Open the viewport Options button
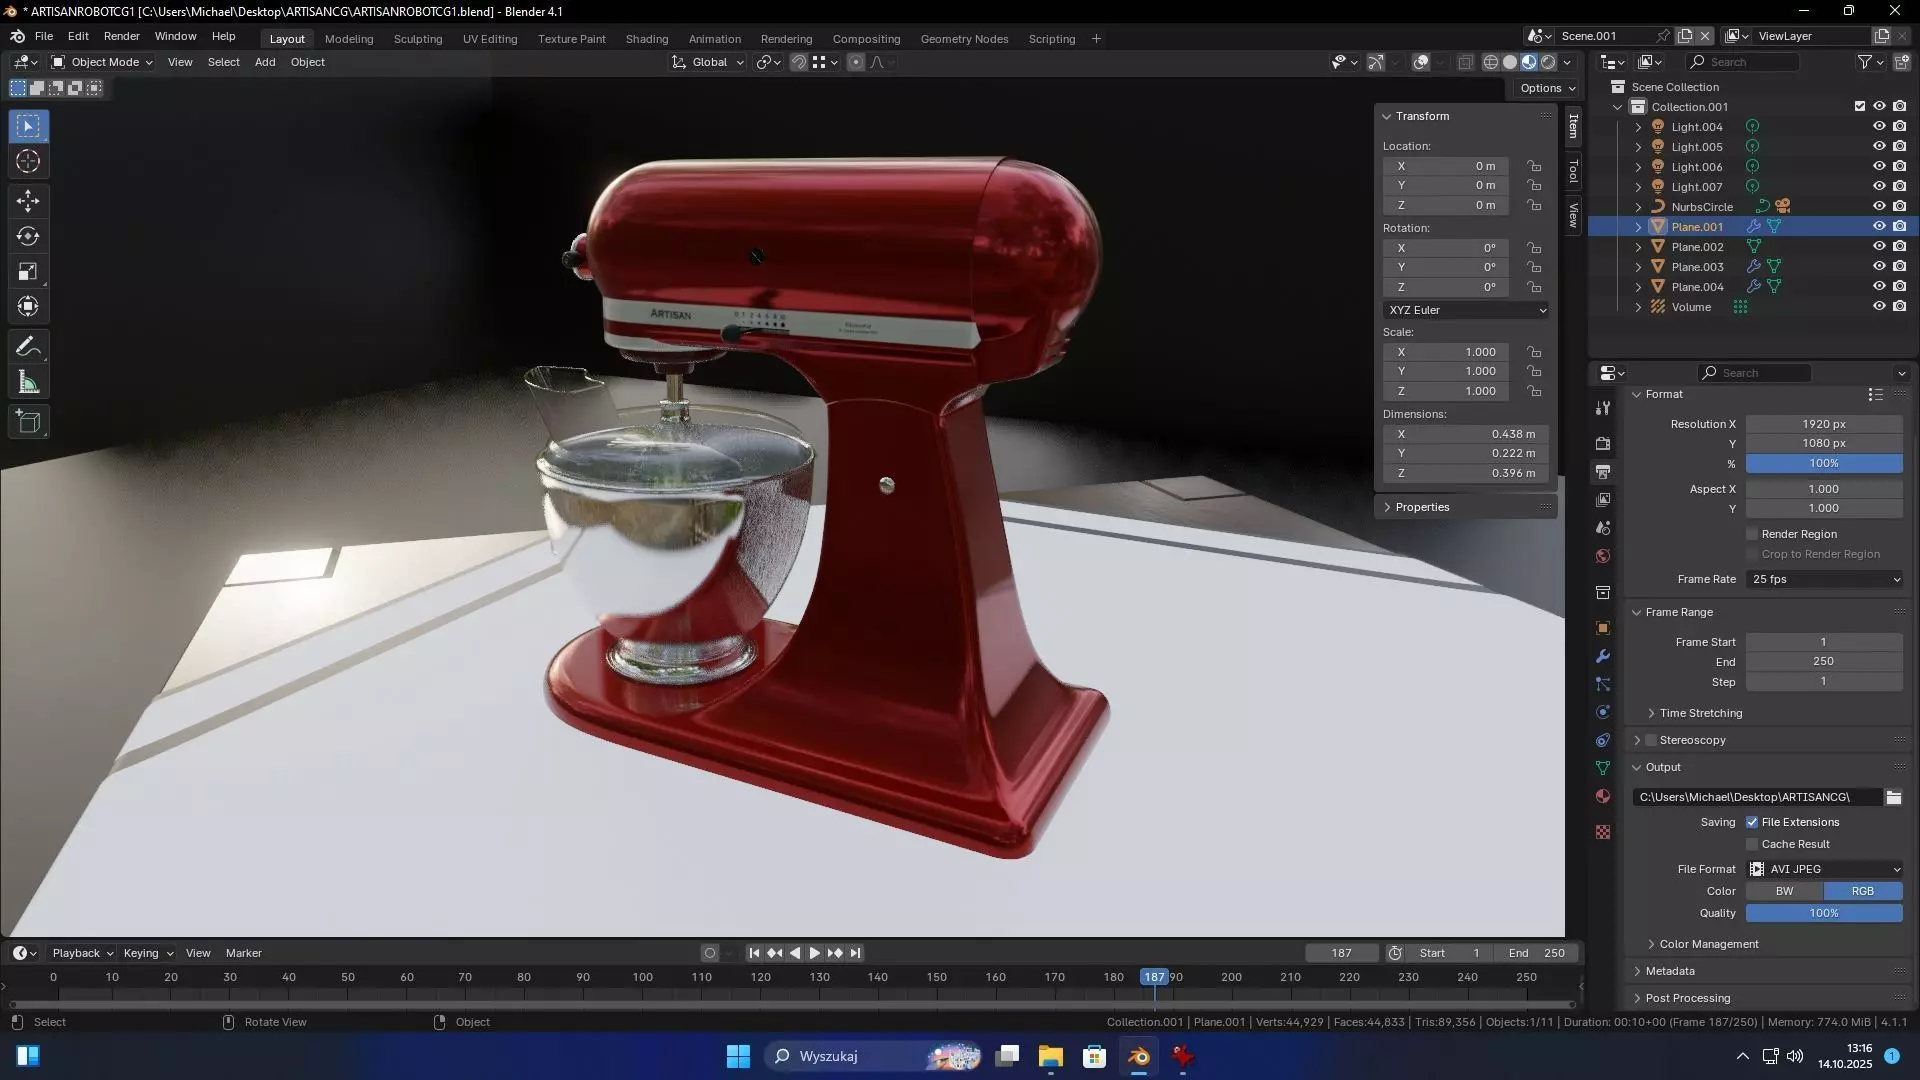 click(1547, 88)
